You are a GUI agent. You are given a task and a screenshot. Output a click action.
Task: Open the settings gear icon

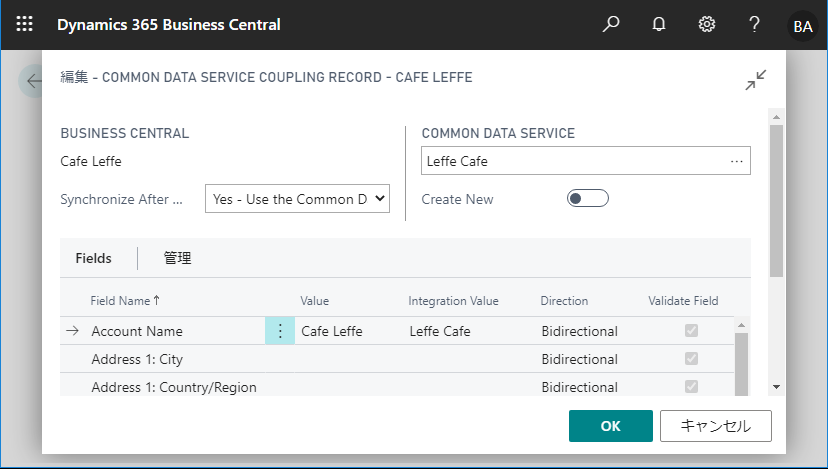tap(707, 24)
